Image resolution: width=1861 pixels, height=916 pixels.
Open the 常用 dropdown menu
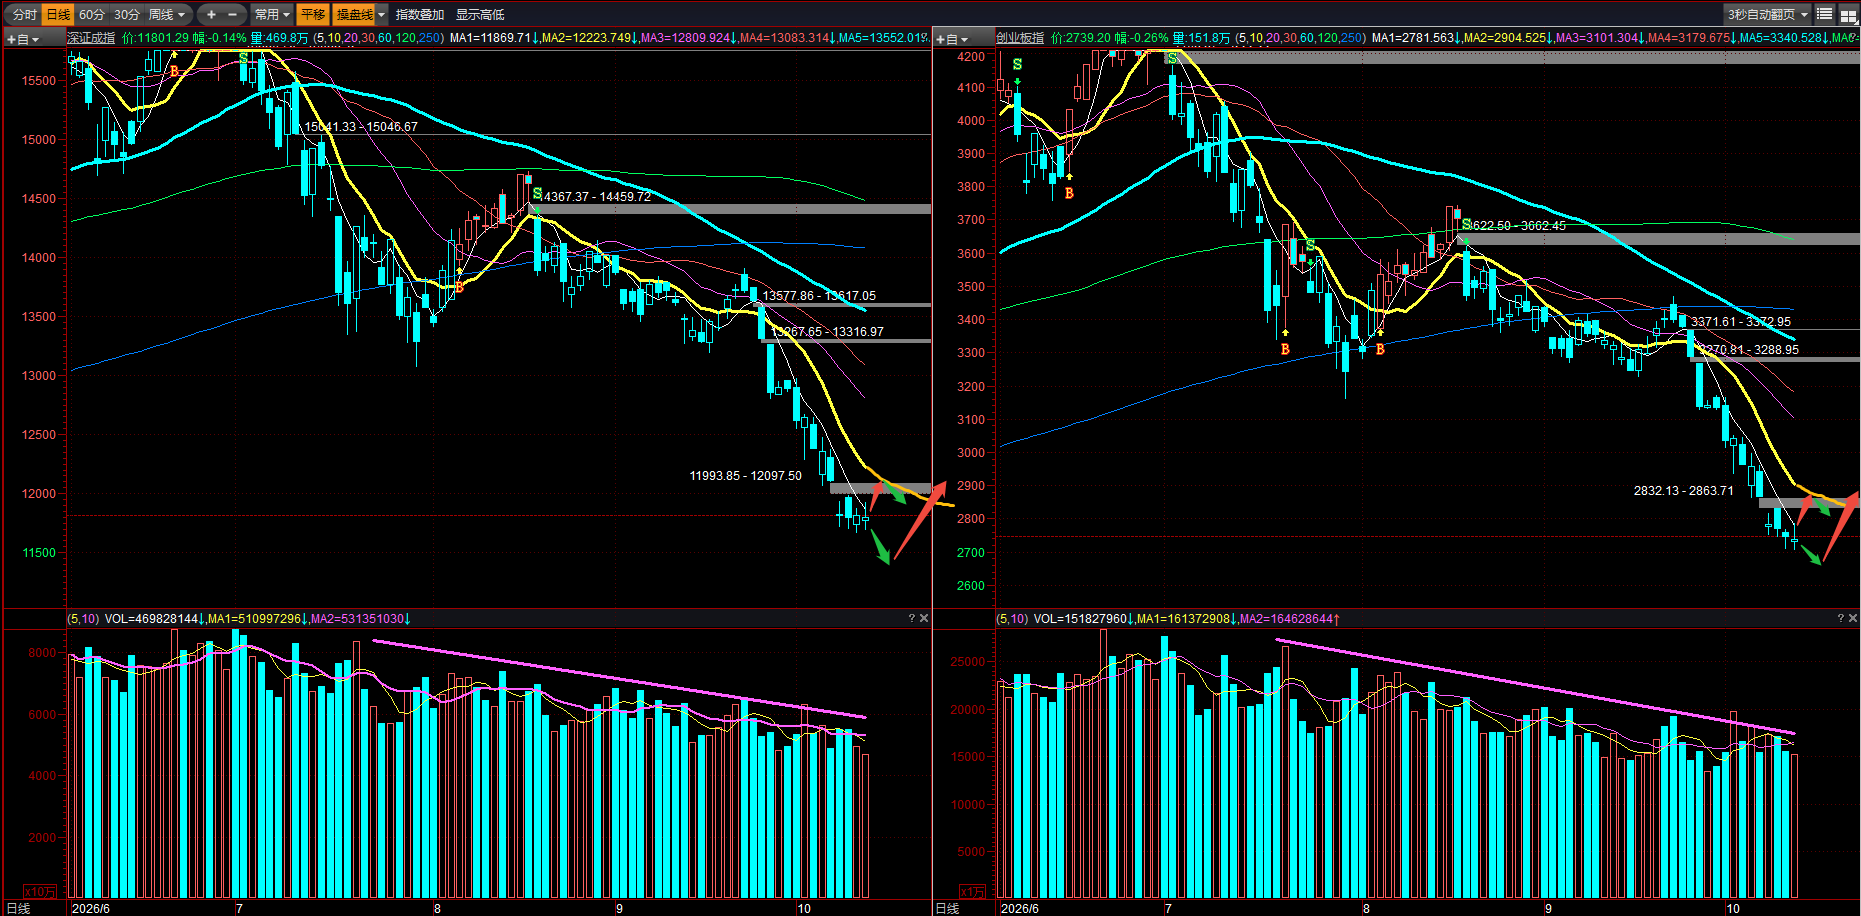tap(272, 14)
